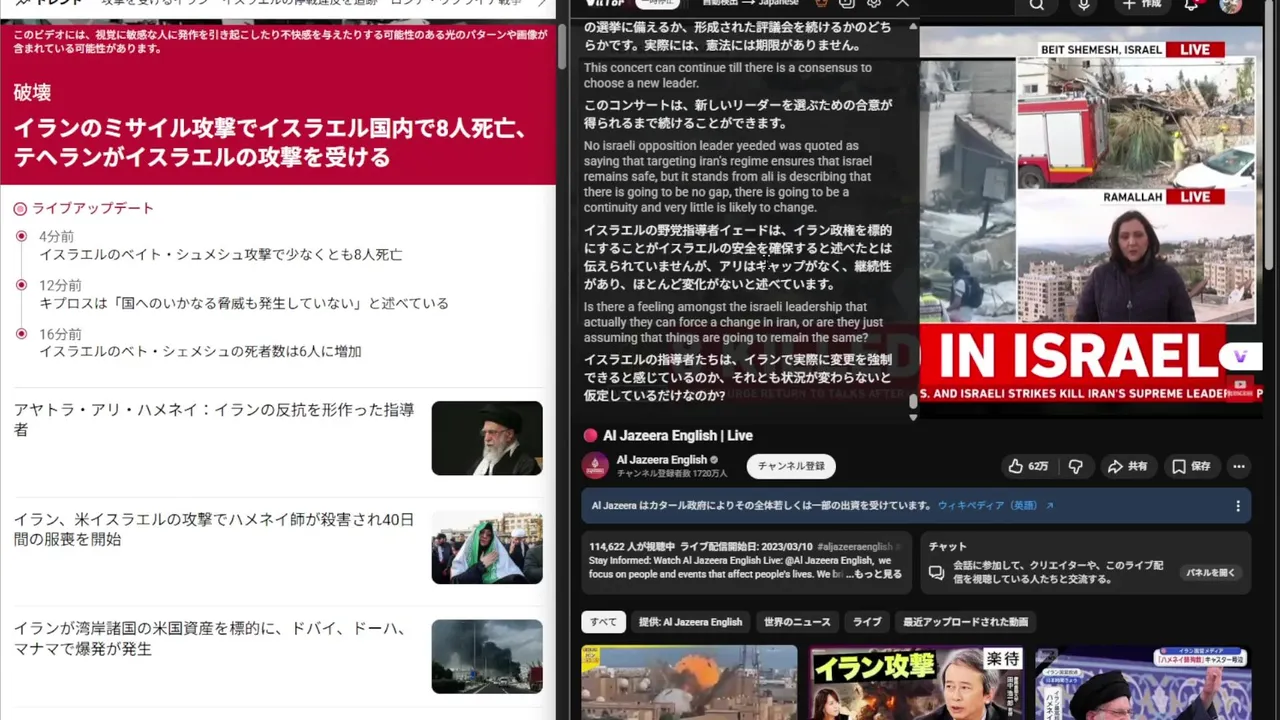
Task: Open the 40日間の服喪 article headline
Action: 213,529
